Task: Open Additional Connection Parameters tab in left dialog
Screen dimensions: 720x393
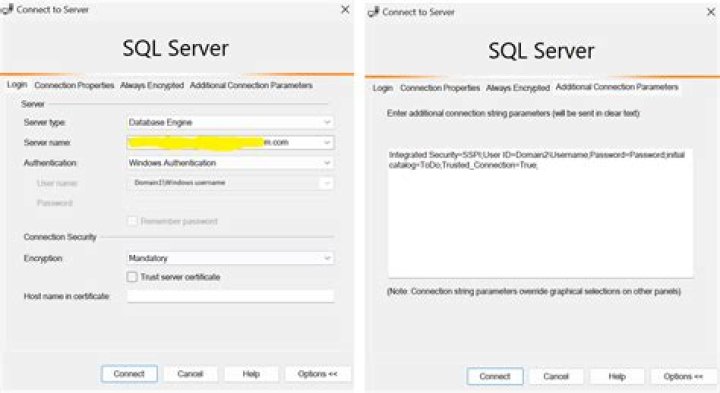Action: click(x=251, y=85)
